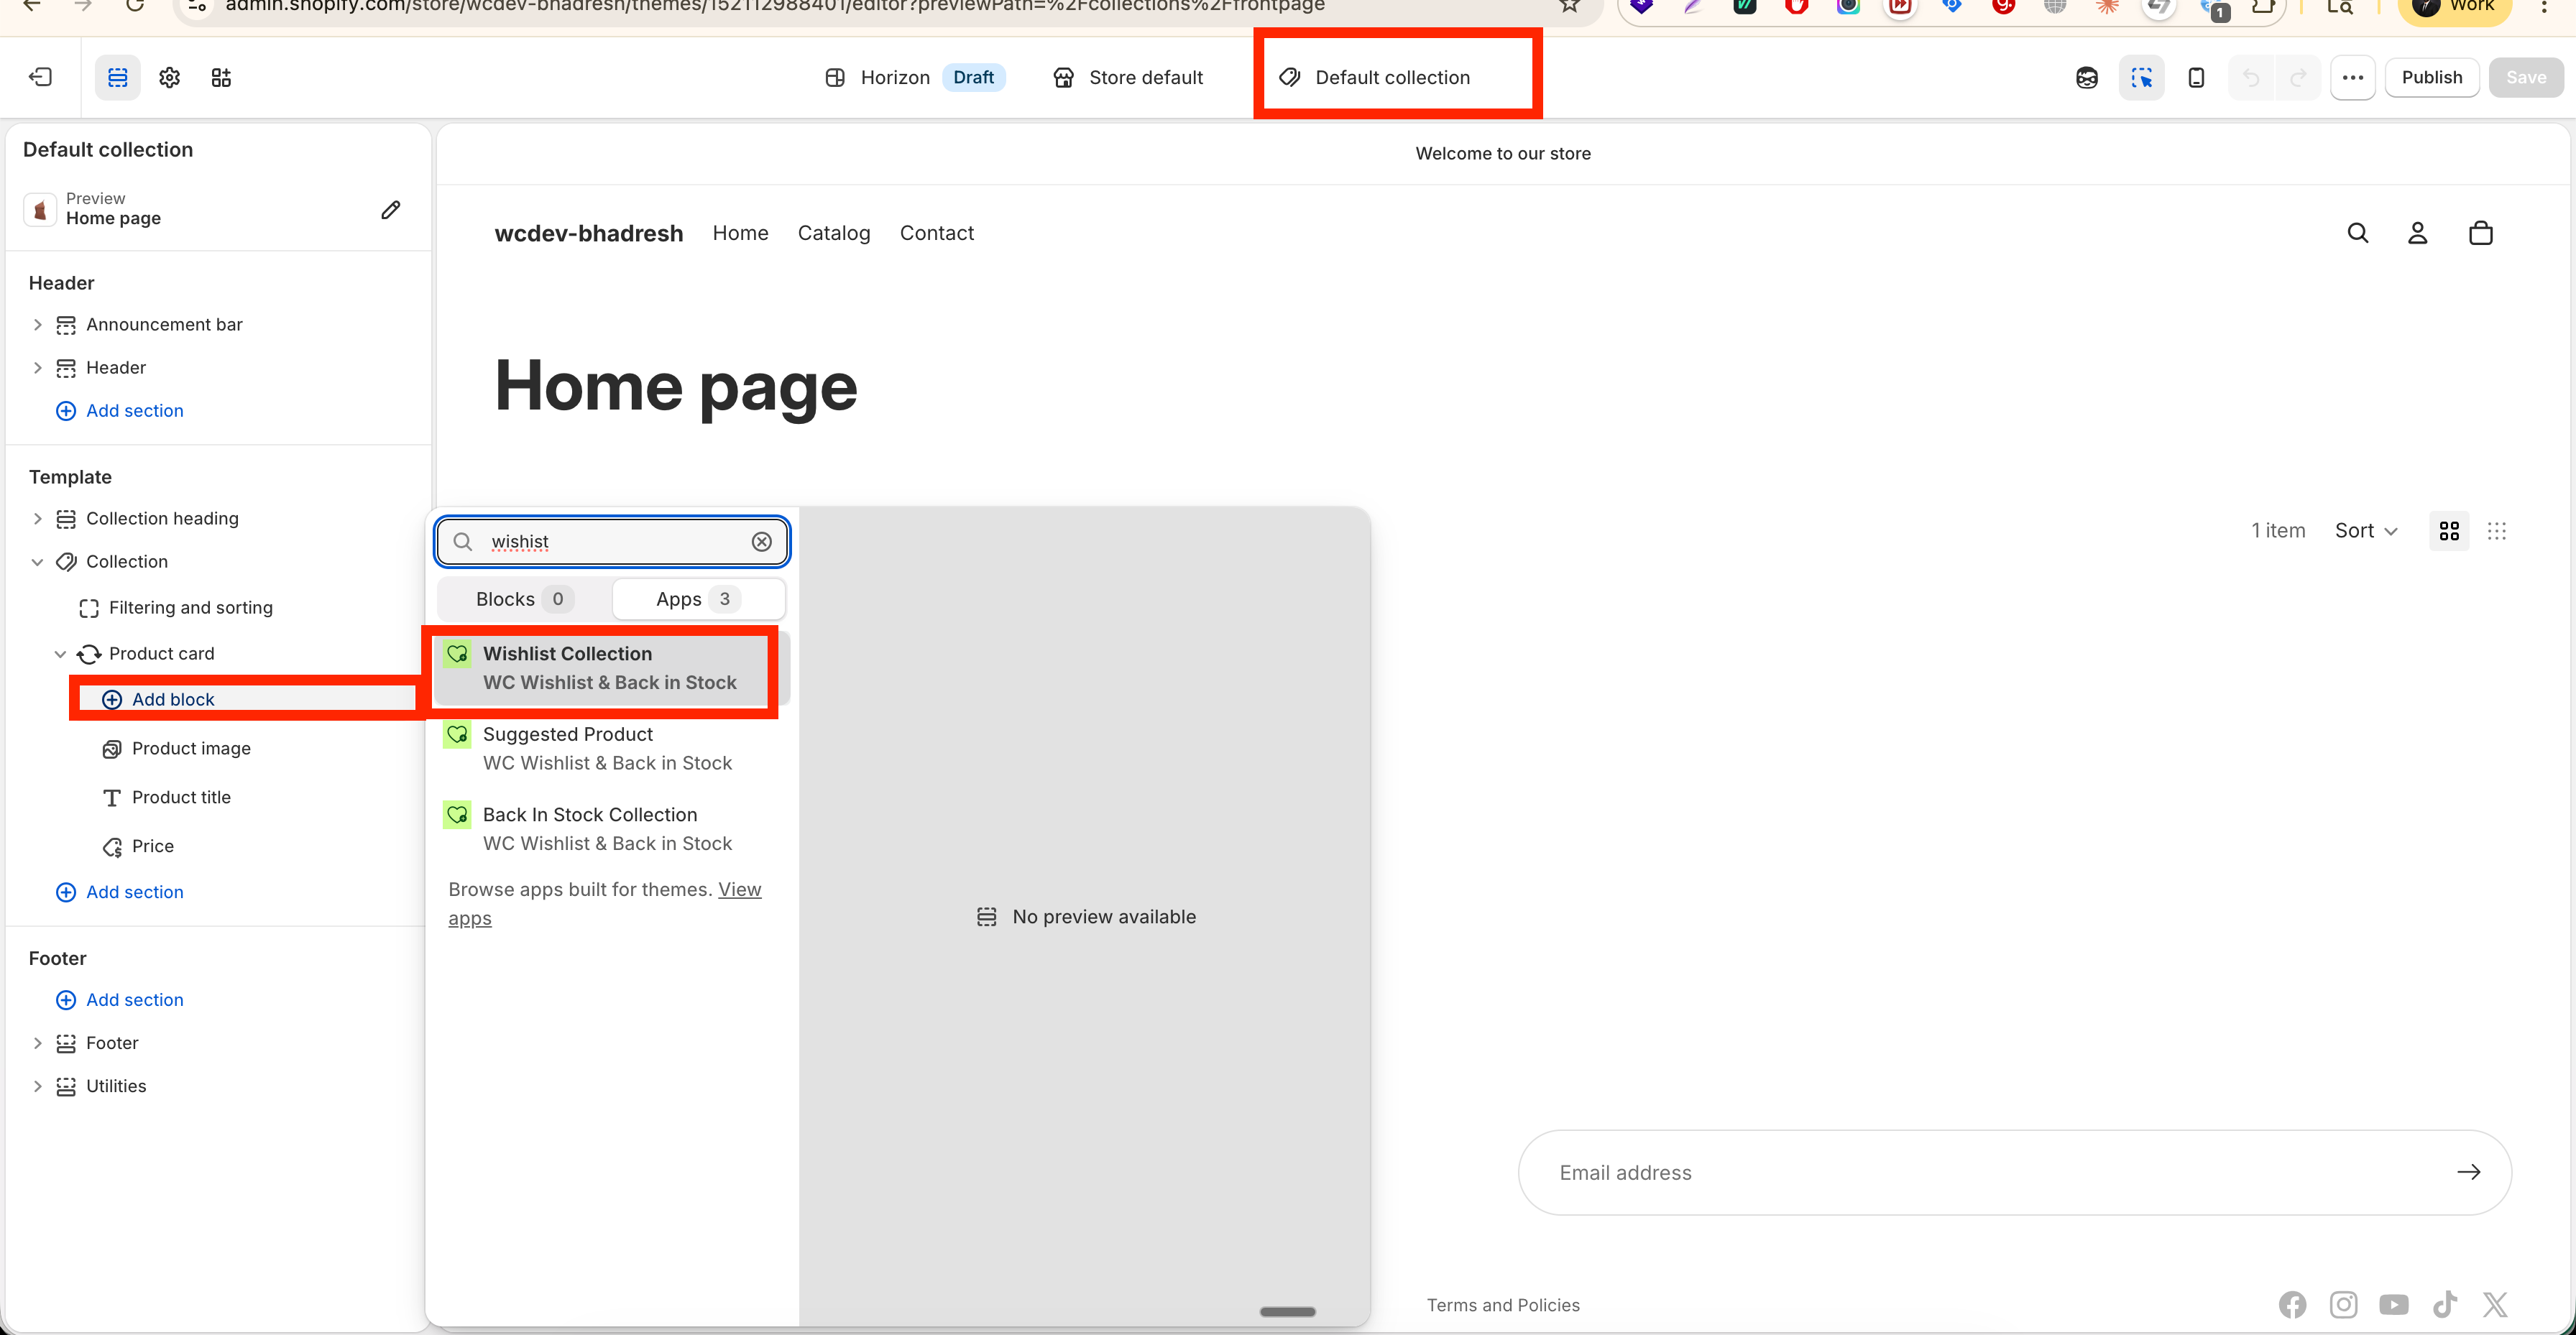Viewport: 2576px width, 1335px height.
Task: Click the Publish button
Action: point(2431,77)
